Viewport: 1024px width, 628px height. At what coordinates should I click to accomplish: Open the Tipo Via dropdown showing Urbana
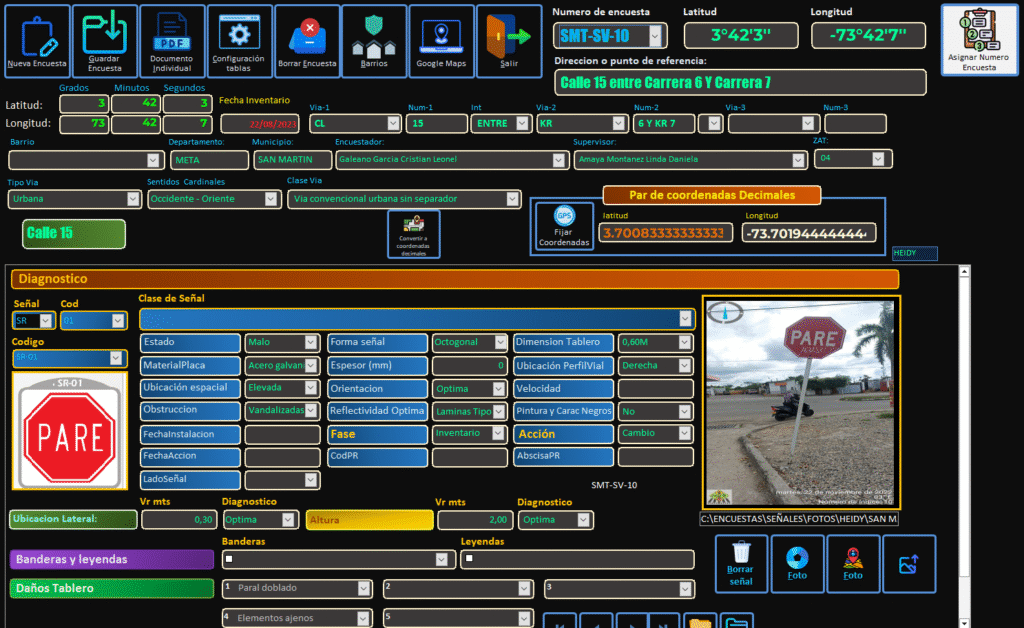pos(133,199)
